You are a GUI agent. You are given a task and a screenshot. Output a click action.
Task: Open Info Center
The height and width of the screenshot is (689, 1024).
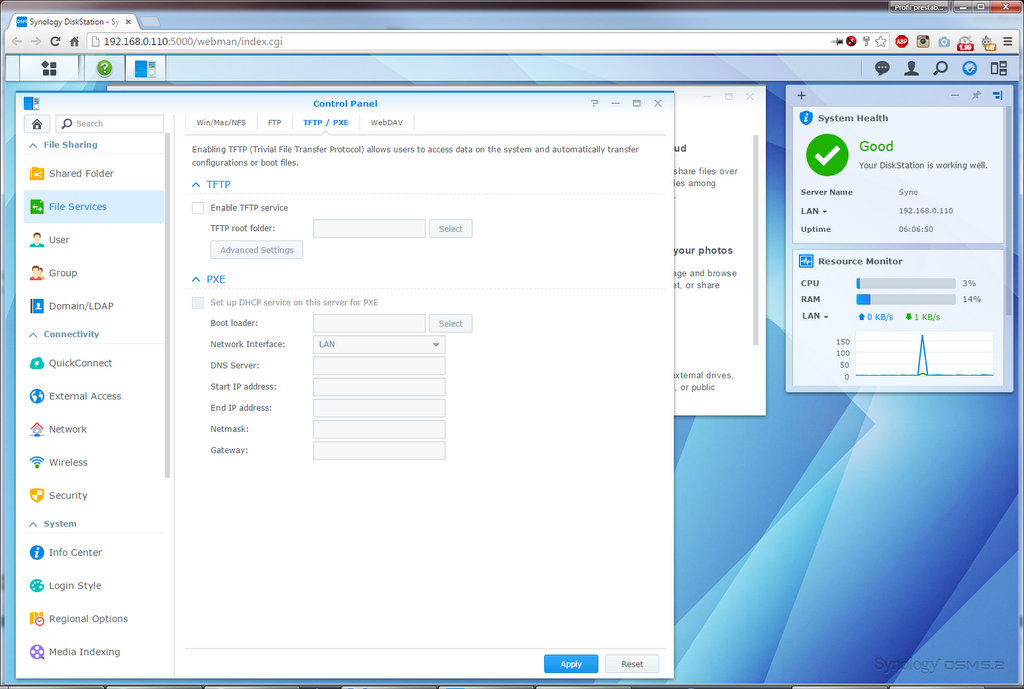94,553
